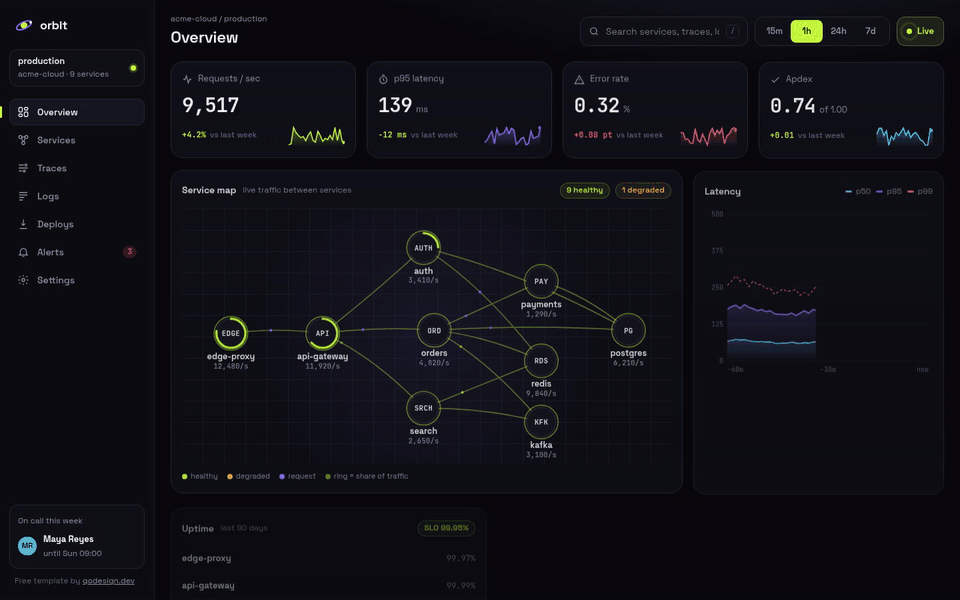Click the 9 healthy status pill
This screenshot has height=600, width=960.
(x=585, y=190)
